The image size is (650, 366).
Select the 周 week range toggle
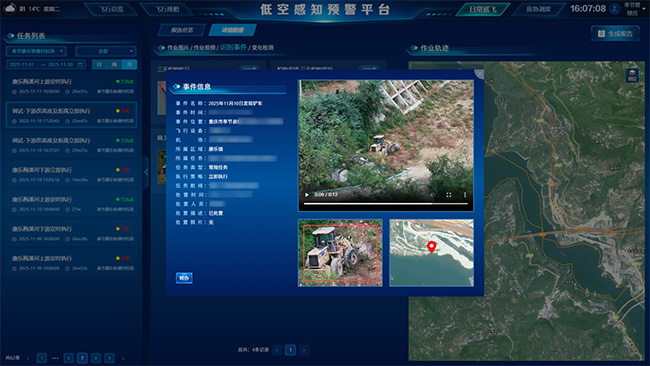[114, 65]
